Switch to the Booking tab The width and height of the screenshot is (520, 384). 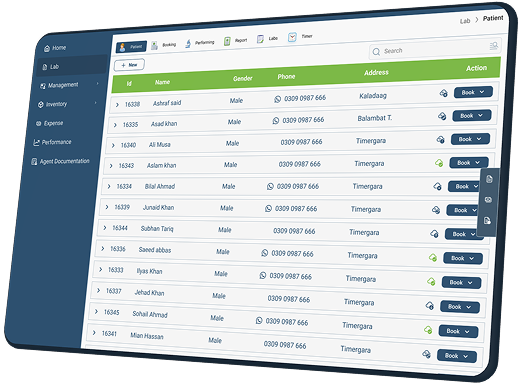click(x=163, y=45)
